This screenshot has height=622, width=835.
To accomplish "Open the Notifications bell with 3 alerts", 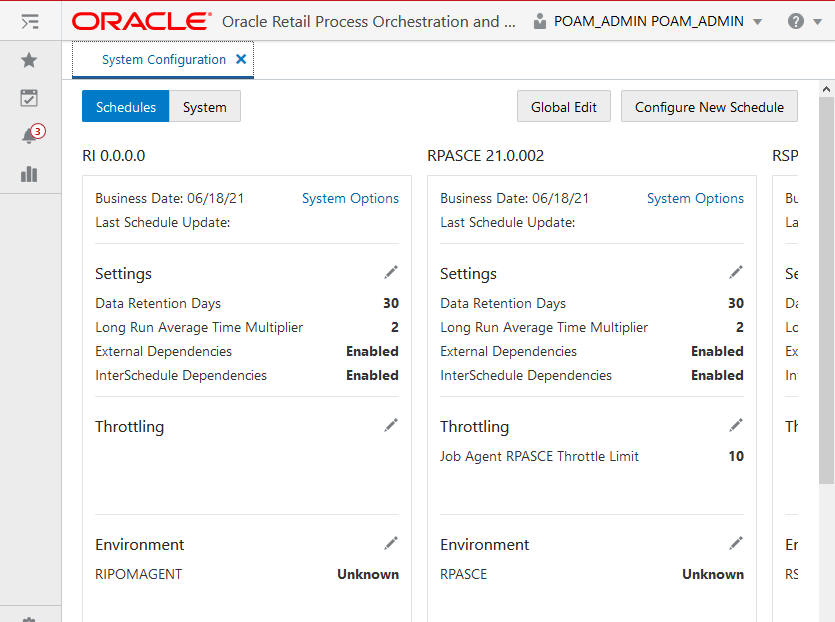I will [32, 134].
